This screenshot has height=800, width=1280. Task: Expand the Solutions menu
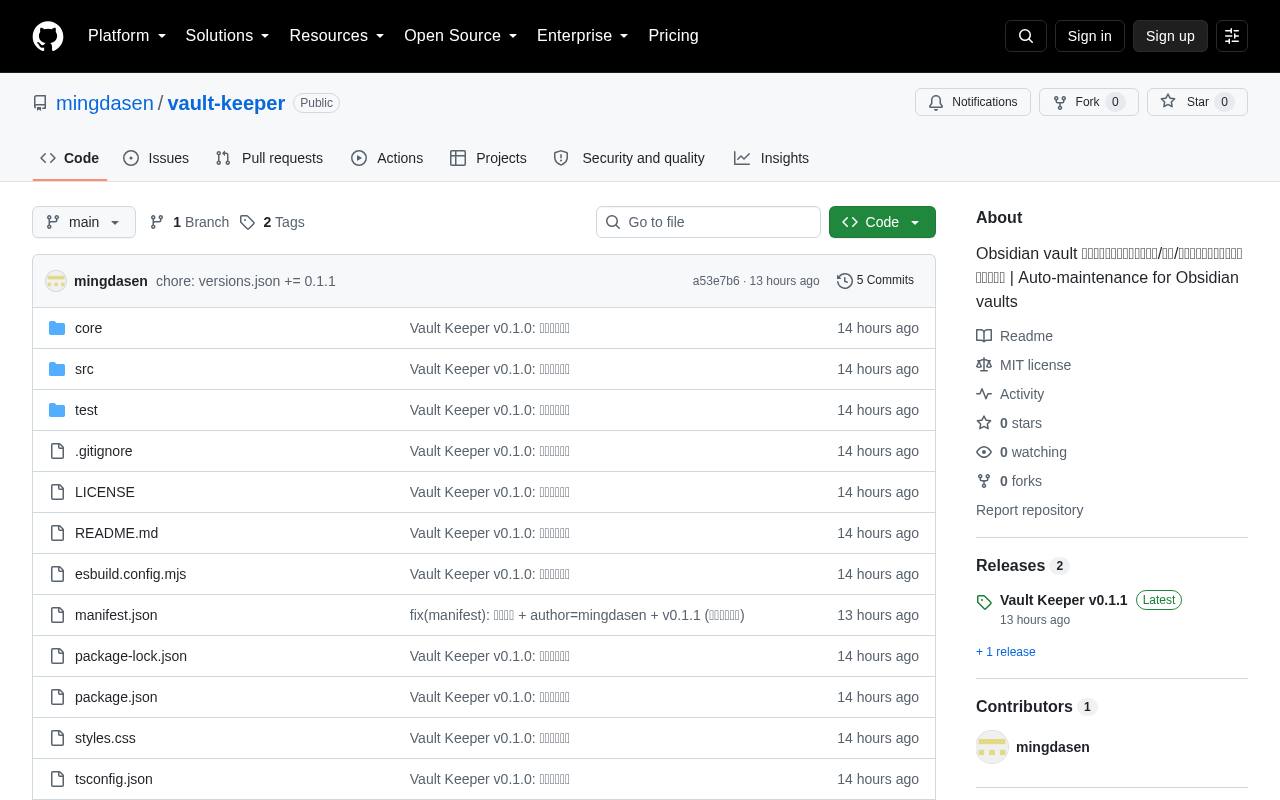[227, 36]
